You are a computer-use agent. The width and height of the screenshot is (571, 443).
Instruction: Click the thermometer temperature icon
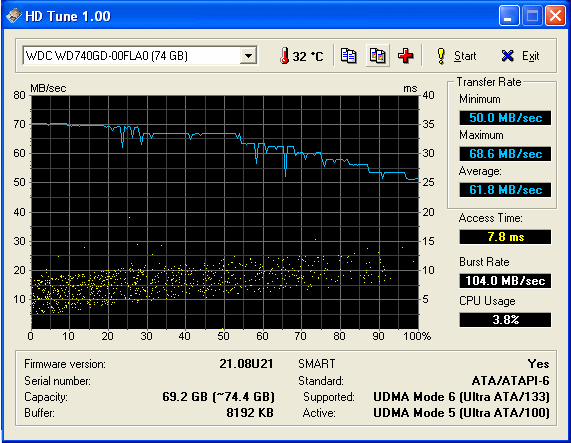pyautogui.click(x=284, y=56)
